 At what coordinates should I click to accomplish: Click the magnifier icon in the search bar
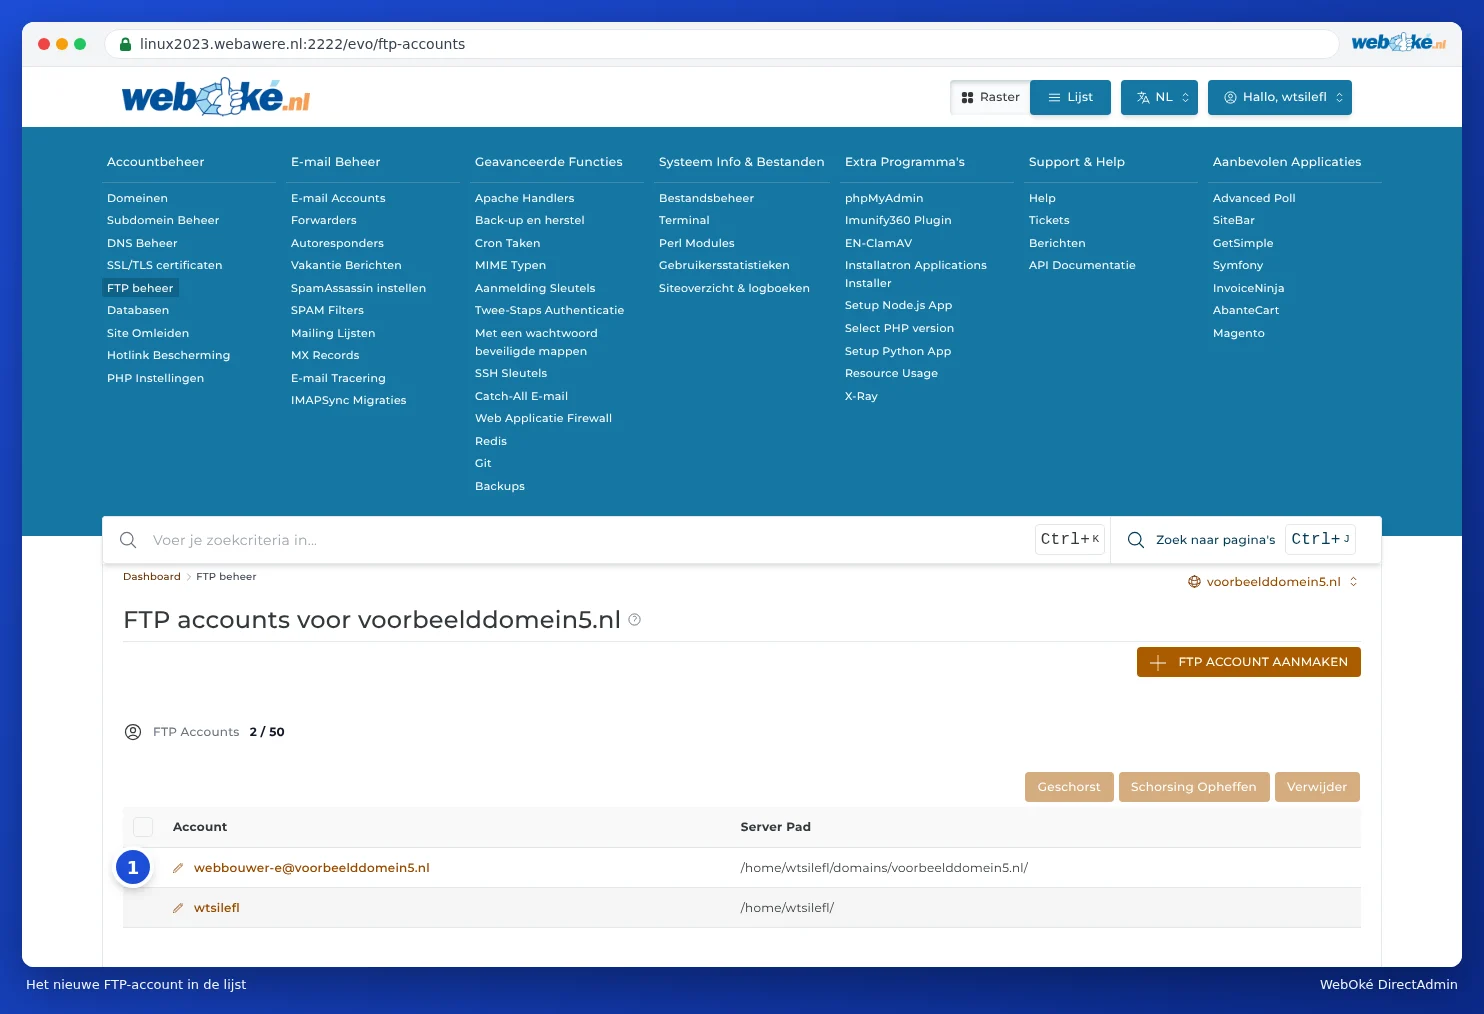128,540
